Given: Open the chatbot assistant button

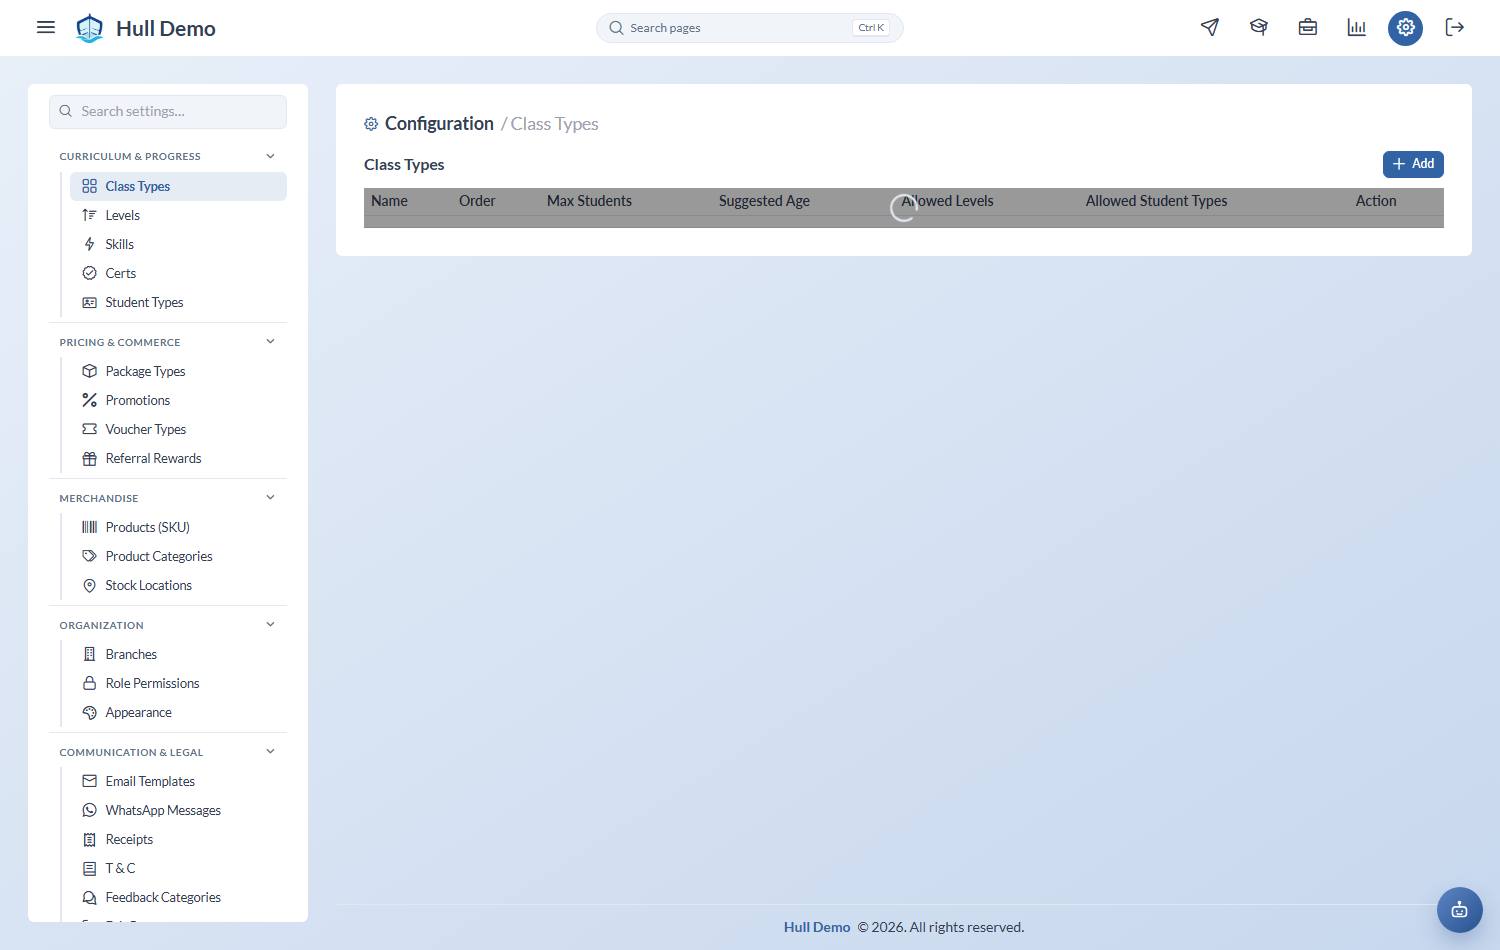Looking at the screenshot, I should (x=1460, y=910).
